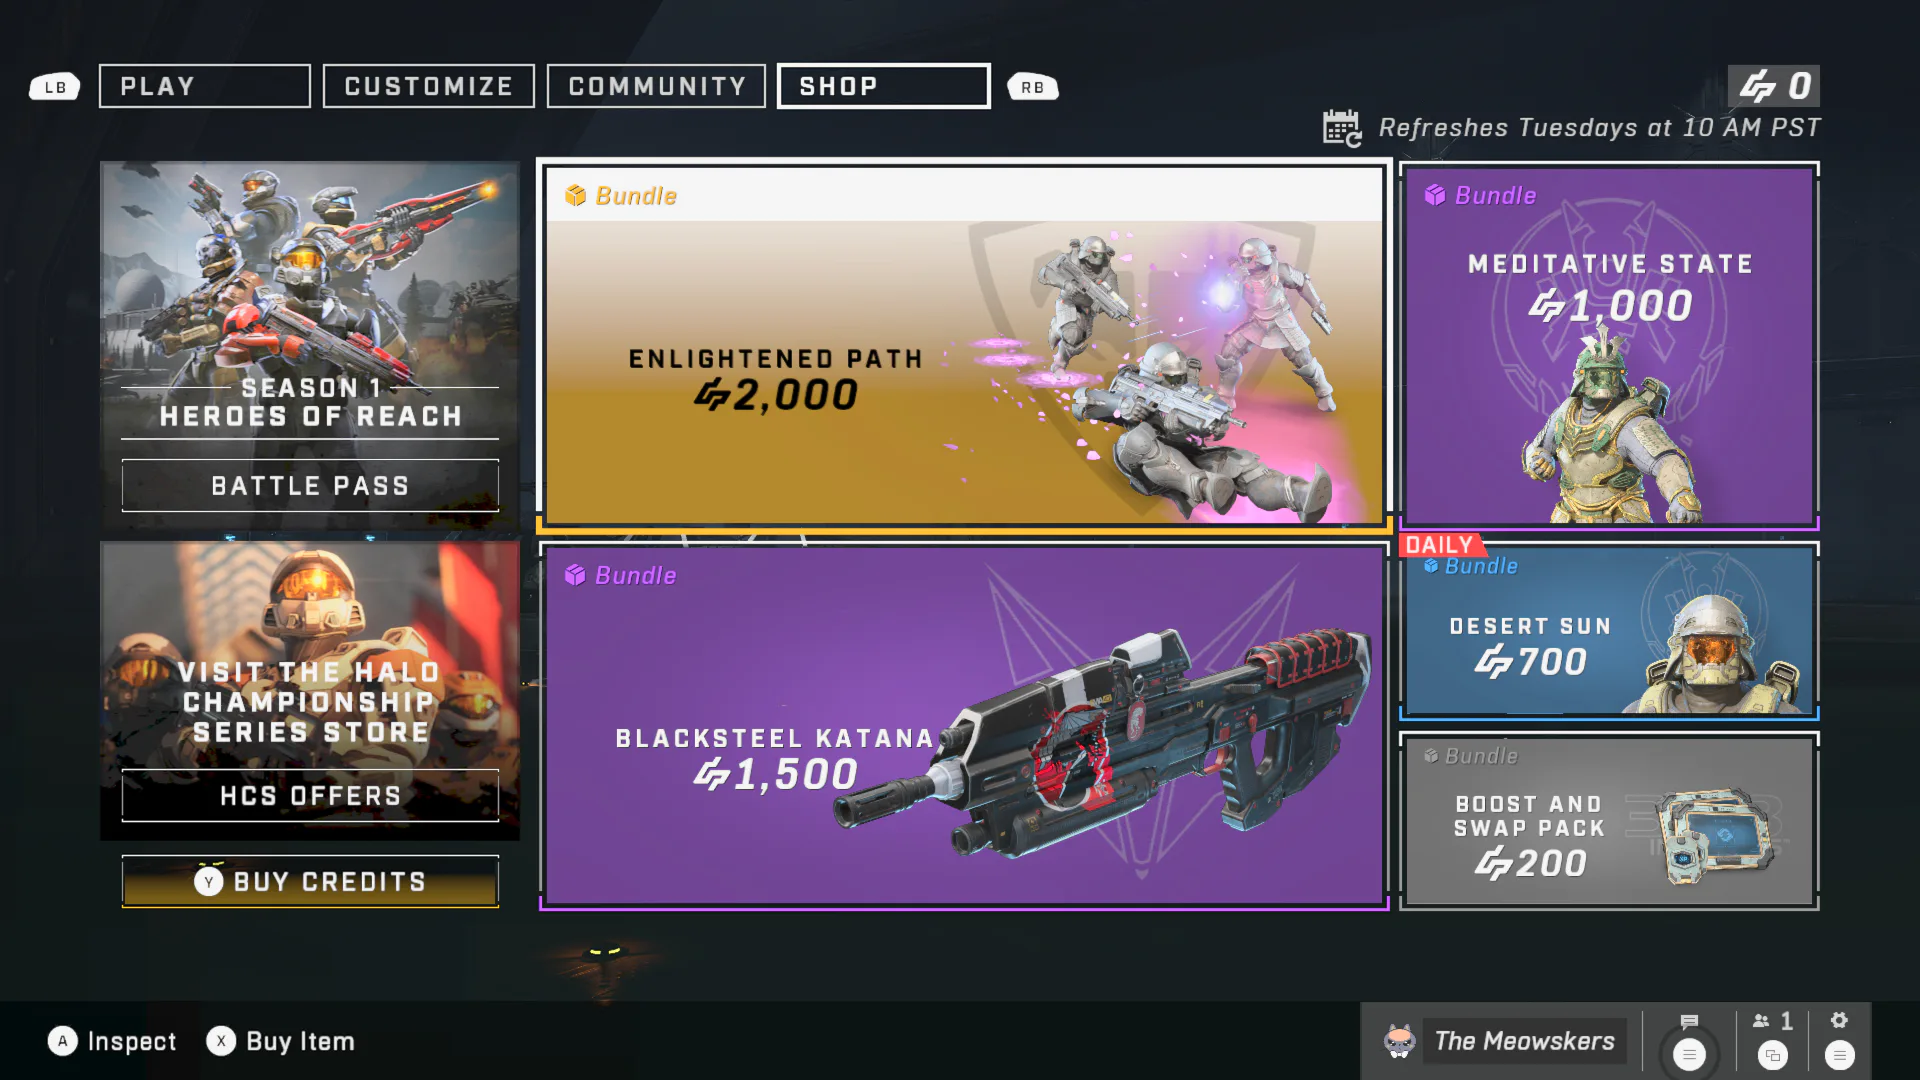Click the LB bumper icon

pyautogui.click(x=55, y=87)
